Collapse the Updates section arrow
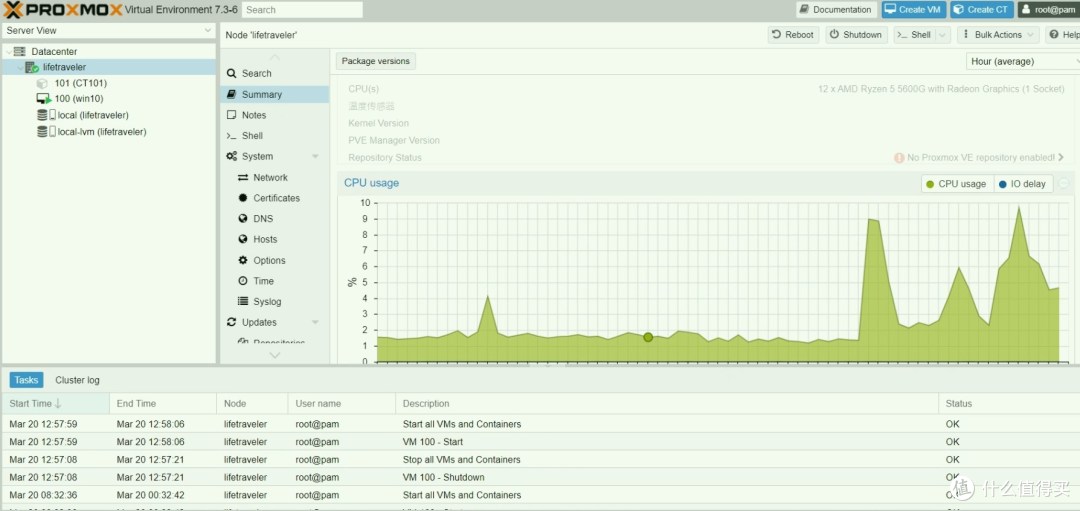This screenshot has height=511, width=1080. coord(315,322)
